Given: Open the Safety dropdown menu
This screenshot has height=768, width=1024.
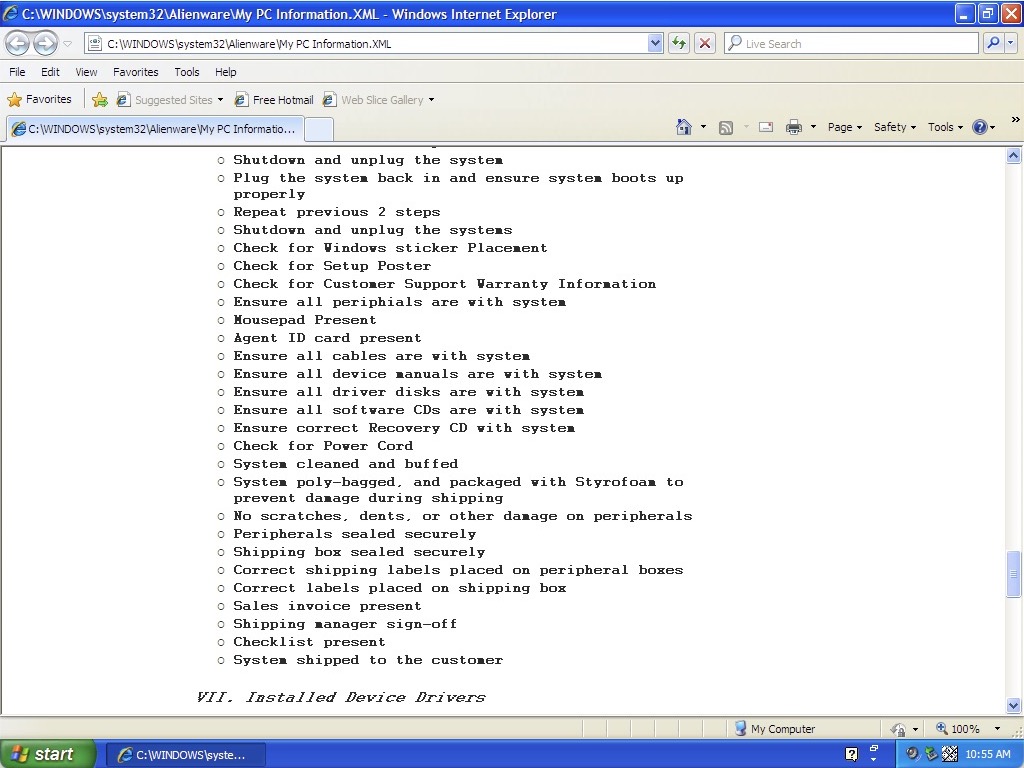Looking at the screenshot, I should point(894,127).
